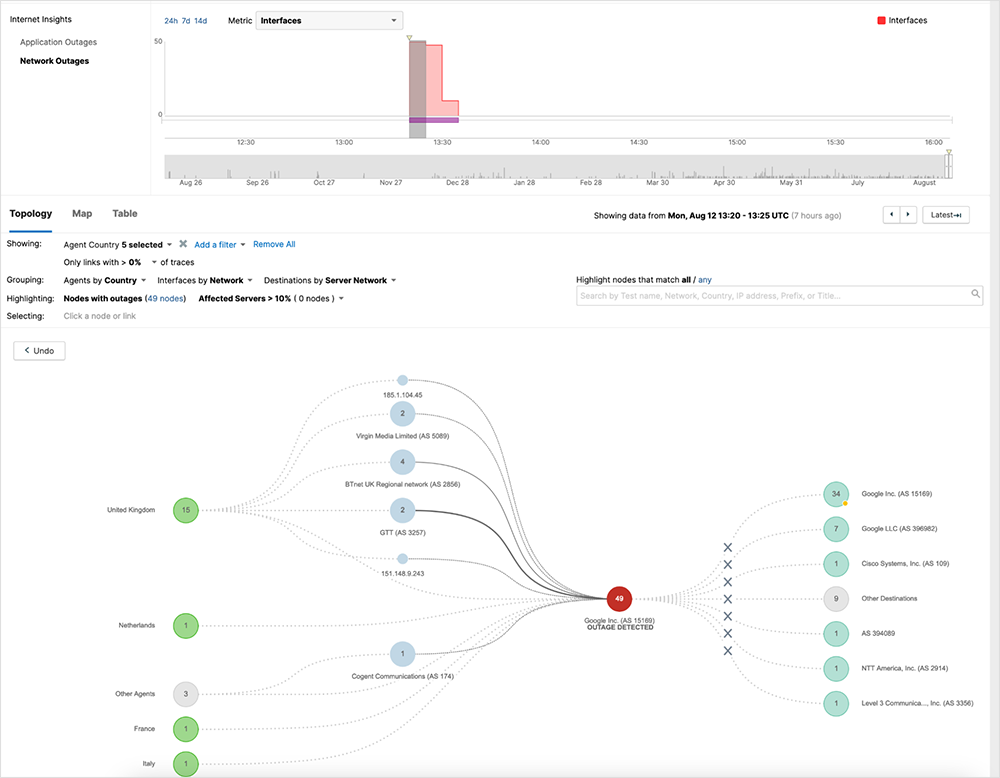The width and height of the screenshot is (1000, 778).
Task: Click the GTT (AS 3257) interface node
Action: click(x=402, y=510)
